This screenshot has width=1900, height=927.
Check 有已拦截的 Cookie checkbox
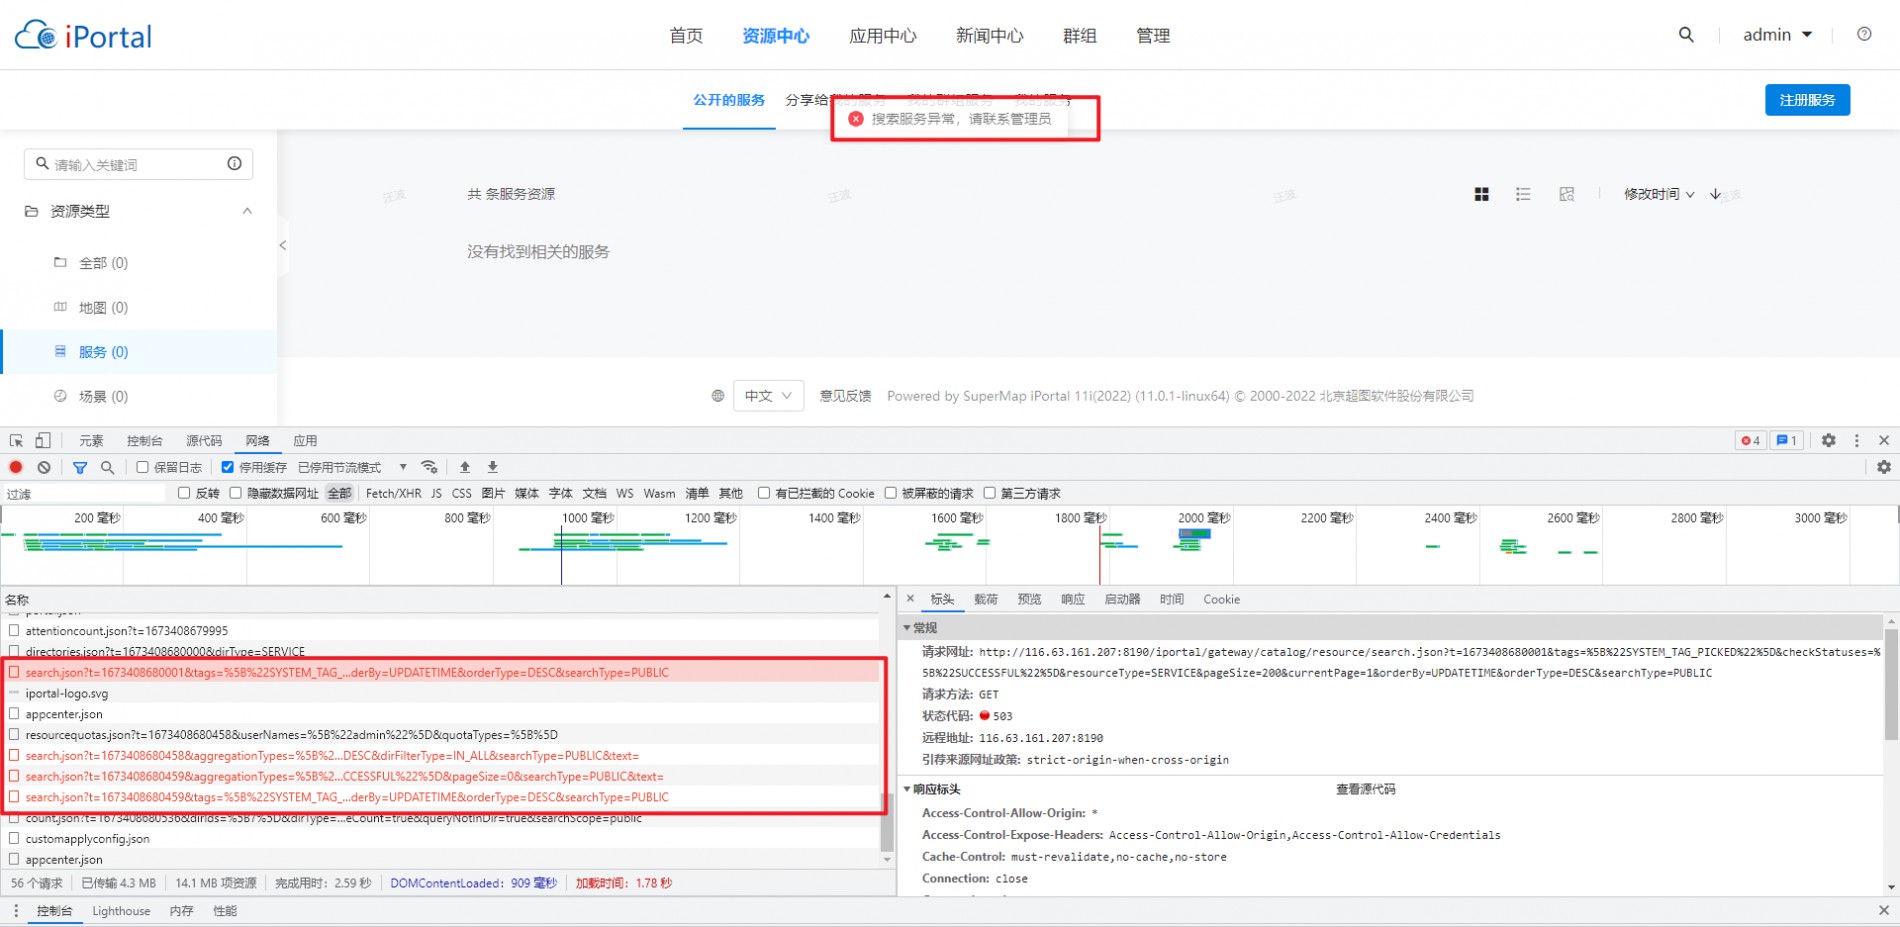coord(764,493)
